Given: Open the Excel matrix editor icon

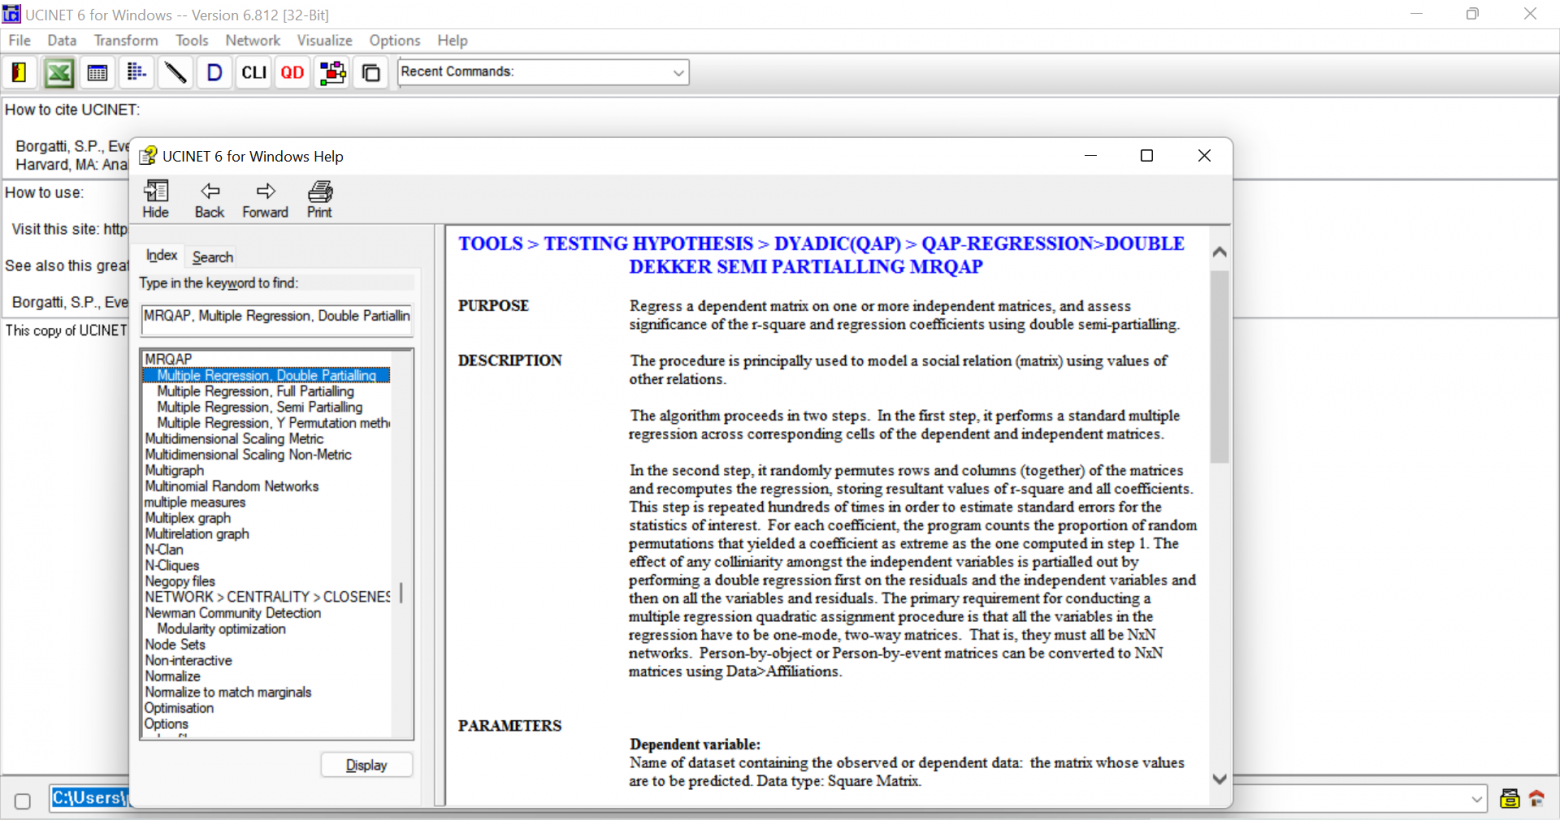Looking at the screenshot, I should [59, 73].
